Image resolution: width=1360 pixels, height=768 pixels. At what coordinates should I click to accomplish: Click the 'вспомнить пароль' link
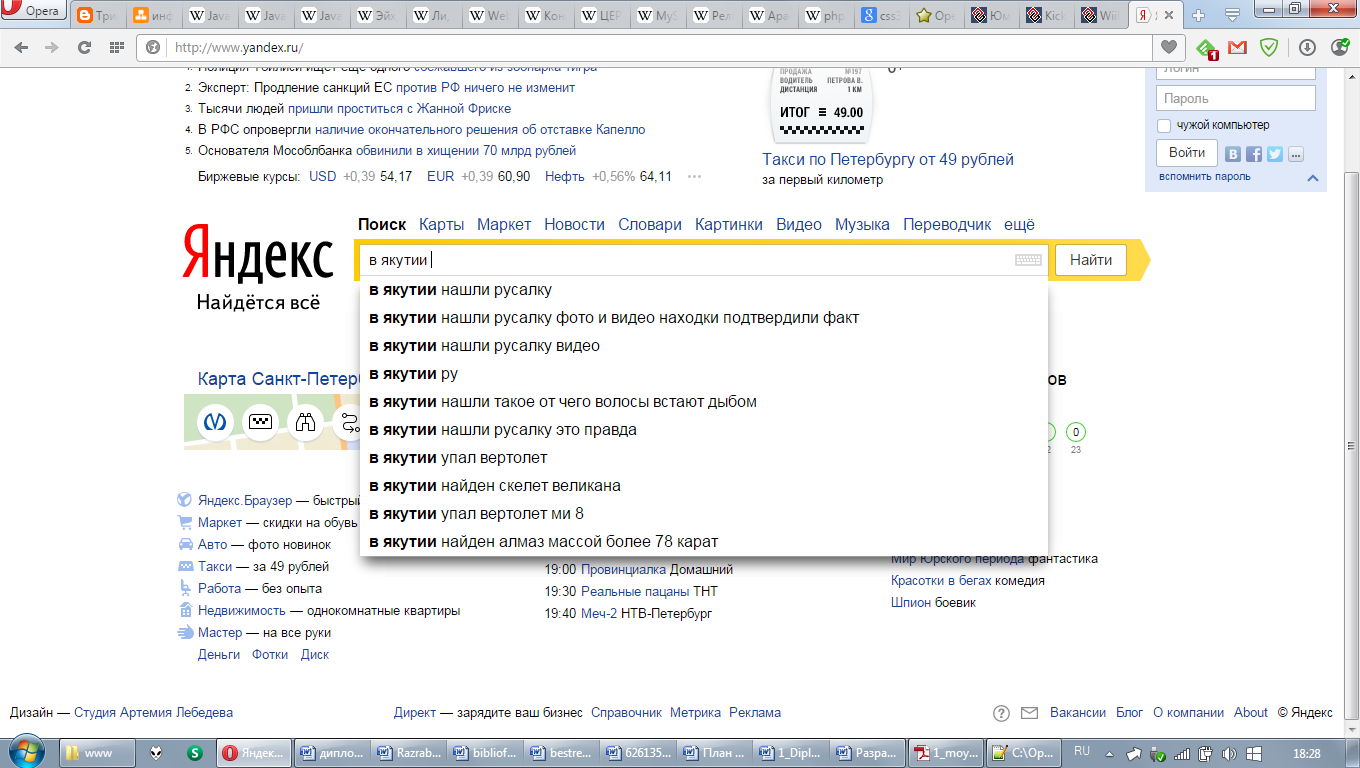1205,177
